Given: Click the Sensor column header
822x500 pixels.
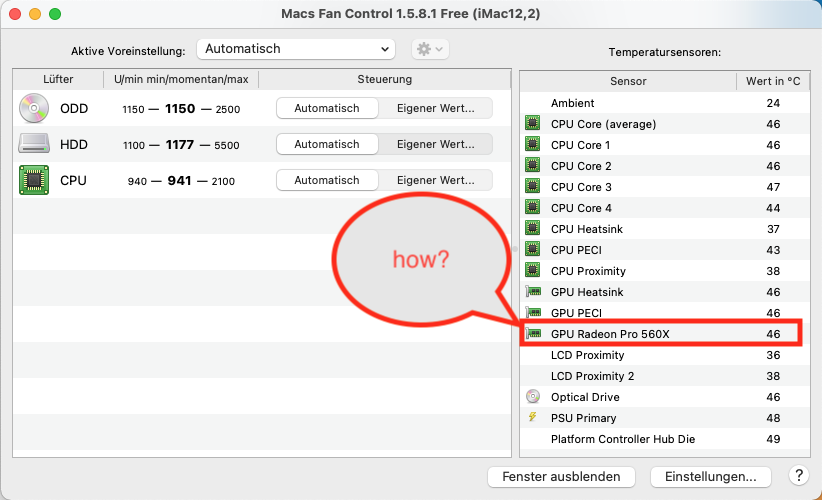Looking at the screenshot, I should (628, 81).
